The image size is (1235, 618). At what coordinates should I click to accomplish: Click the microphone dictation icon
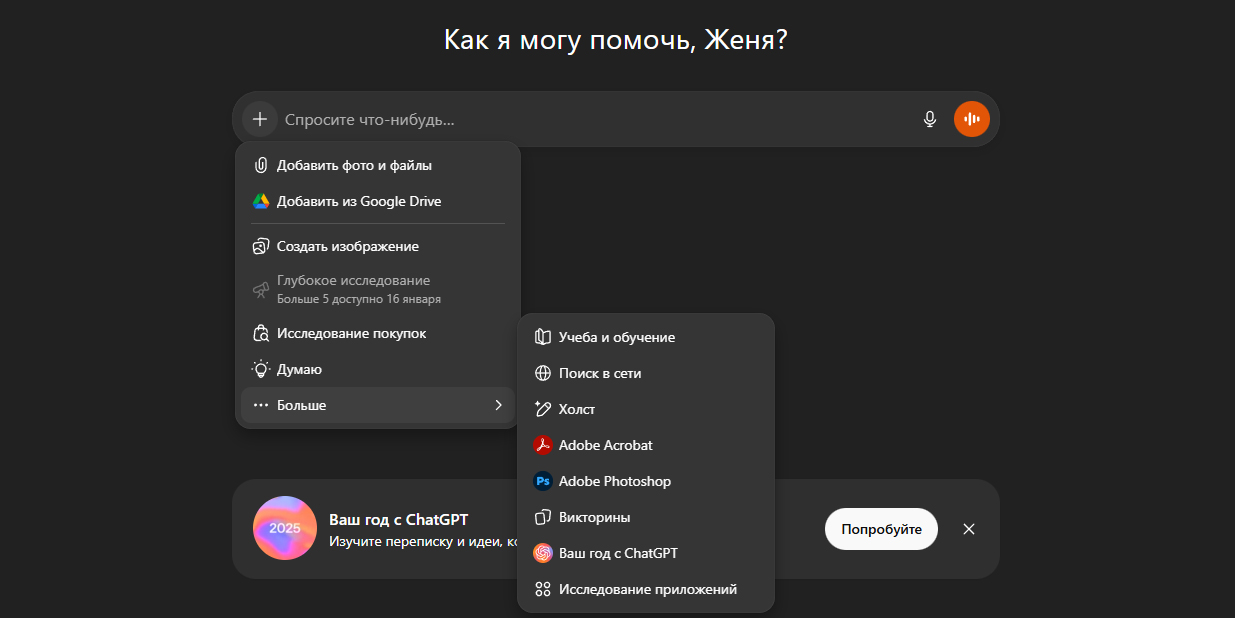tap(930, 119)
